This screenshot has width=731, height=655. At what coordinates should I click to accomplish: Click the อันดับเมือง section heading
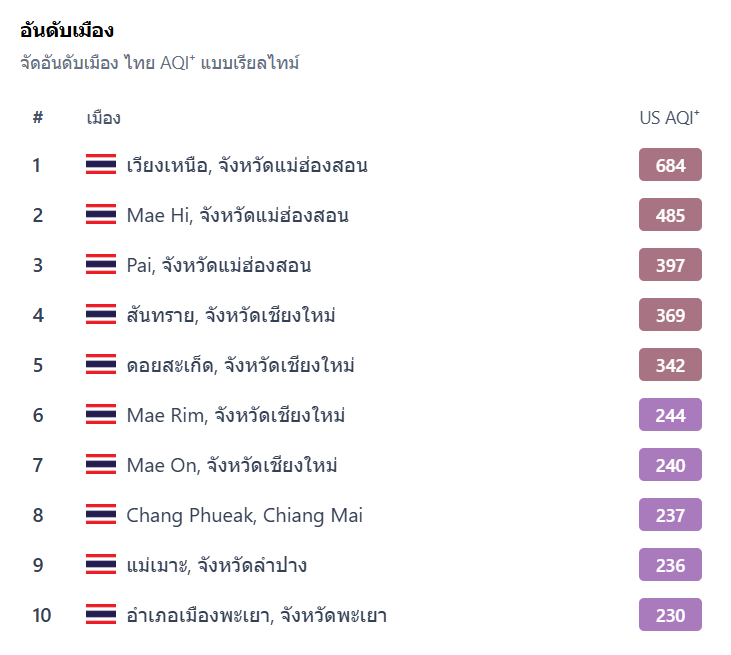(x=67, y=30)
